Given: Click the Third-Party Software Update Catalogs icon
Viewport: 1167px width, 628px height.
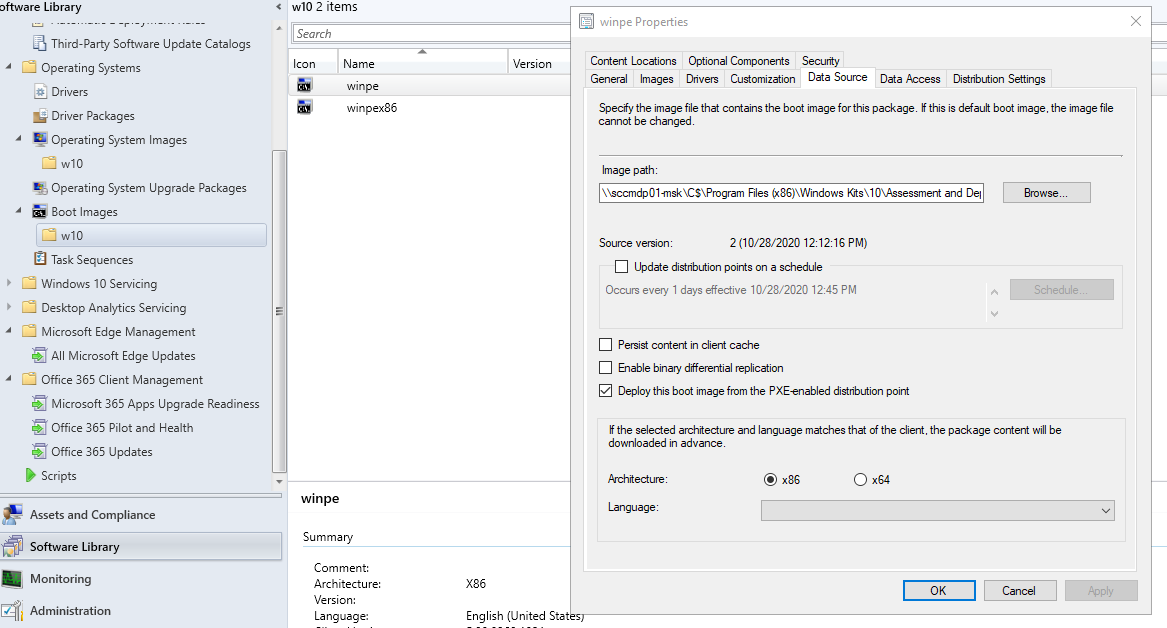Looking at the screenshot, I should (x=39, y=43).
